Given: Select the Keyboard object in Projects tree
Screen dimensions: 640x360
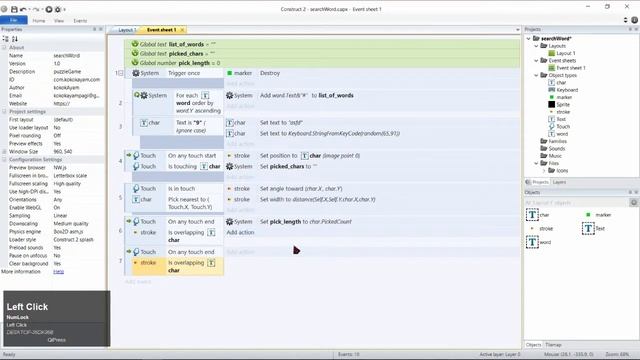Looking at the screenshot, I should (563, 90).
